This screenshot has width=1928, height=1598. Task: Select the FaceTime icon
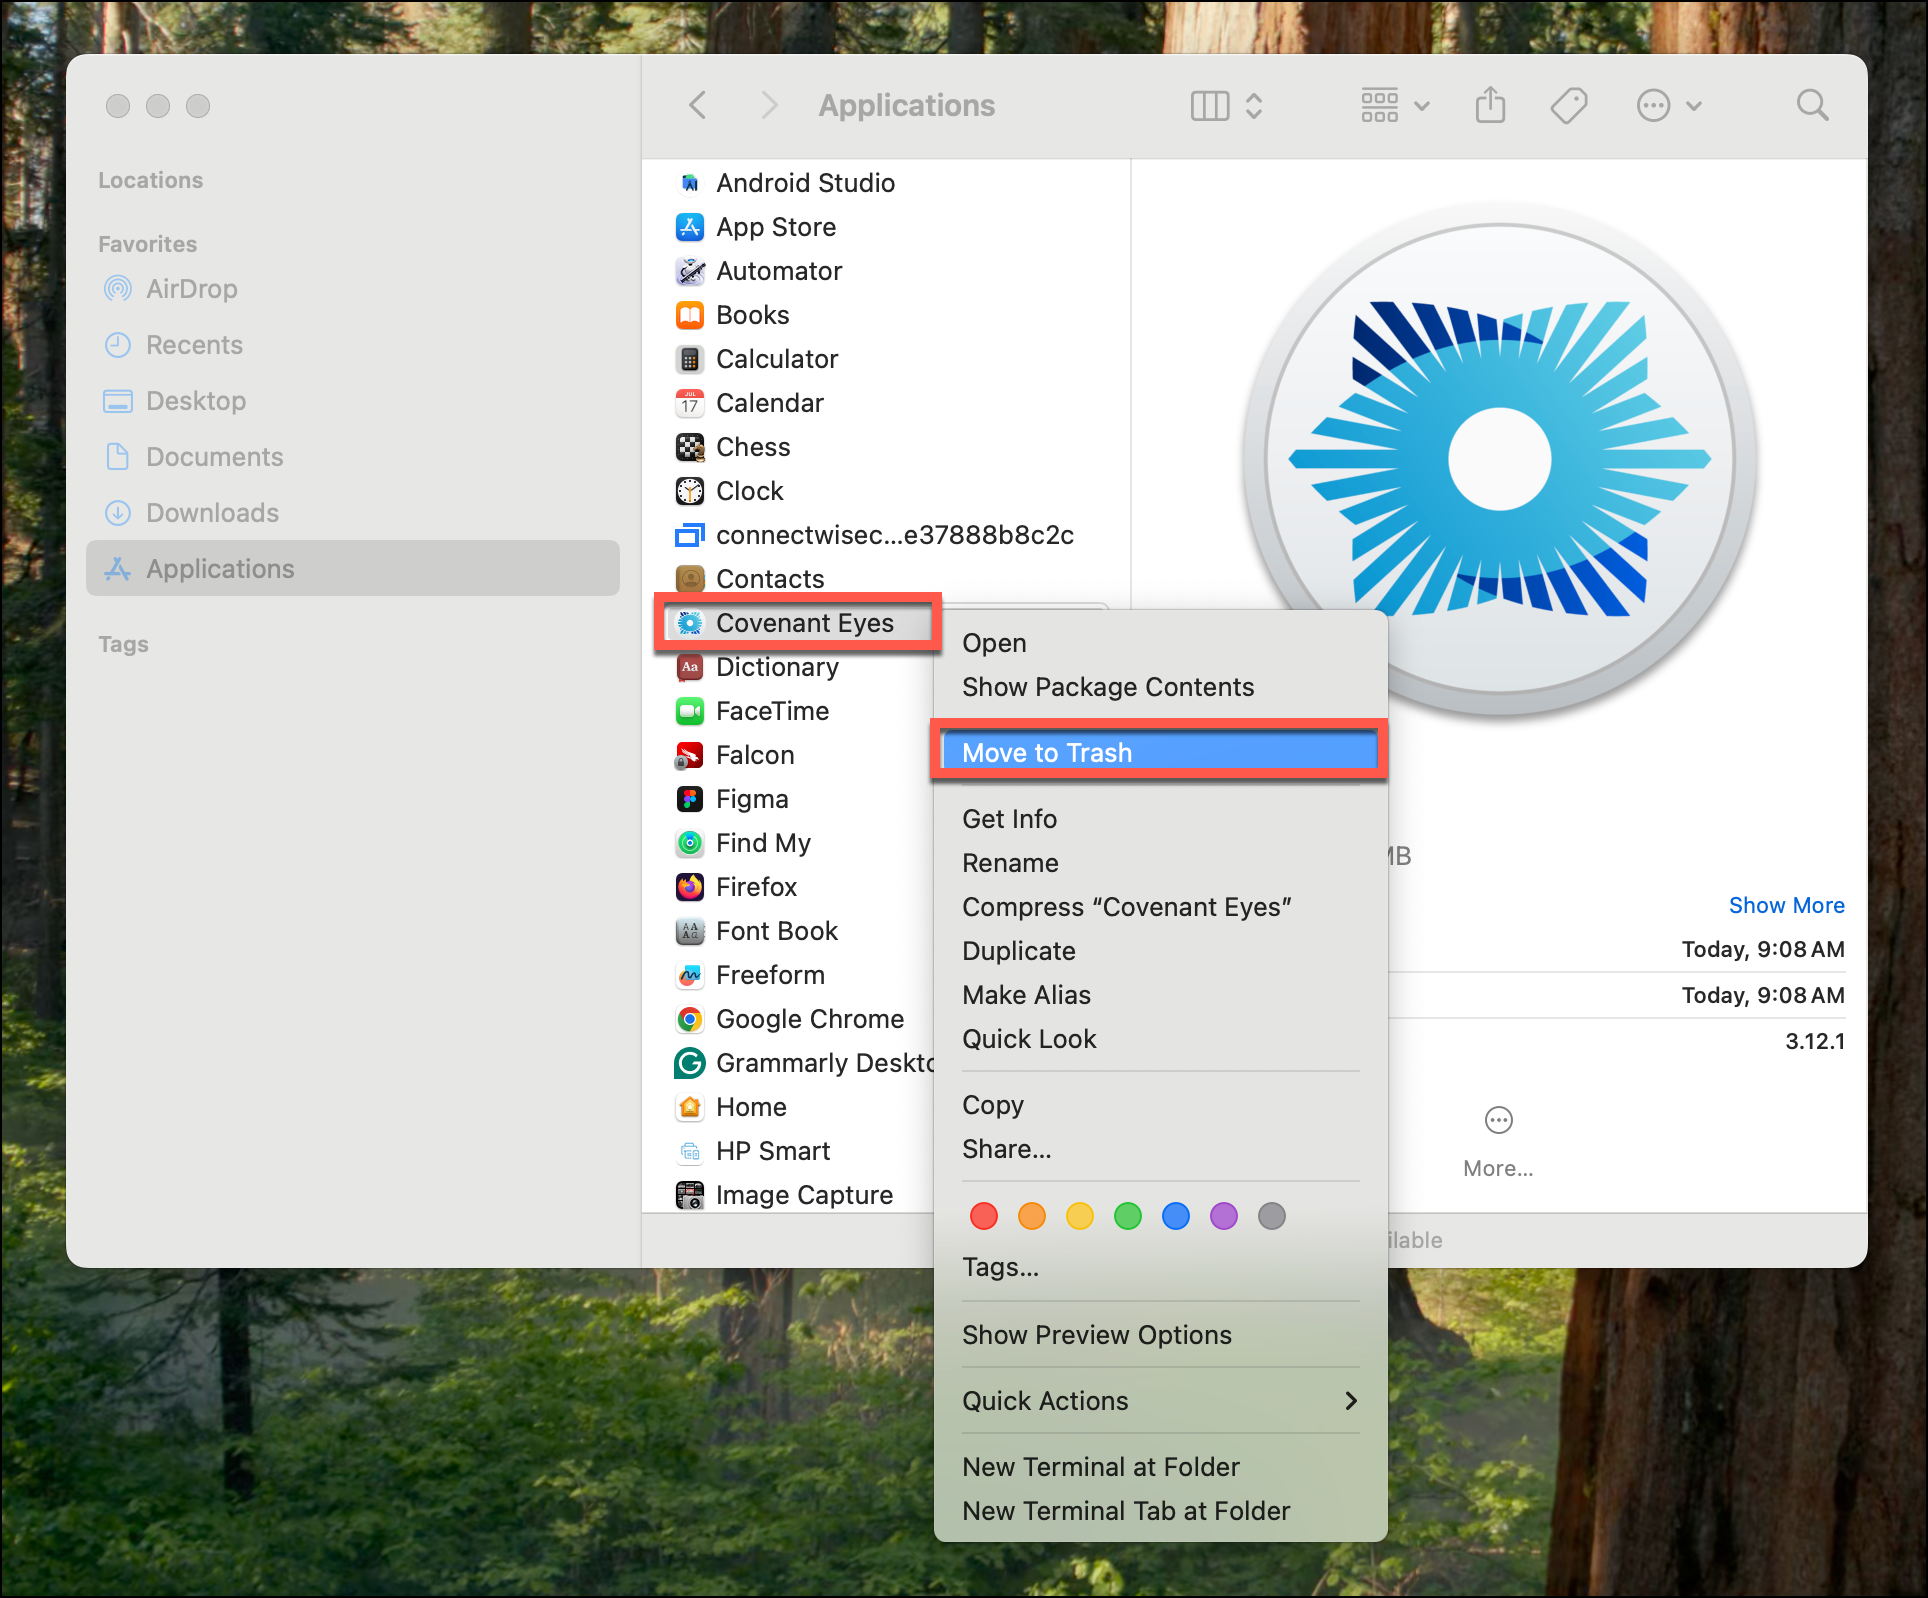coord(690,711)
